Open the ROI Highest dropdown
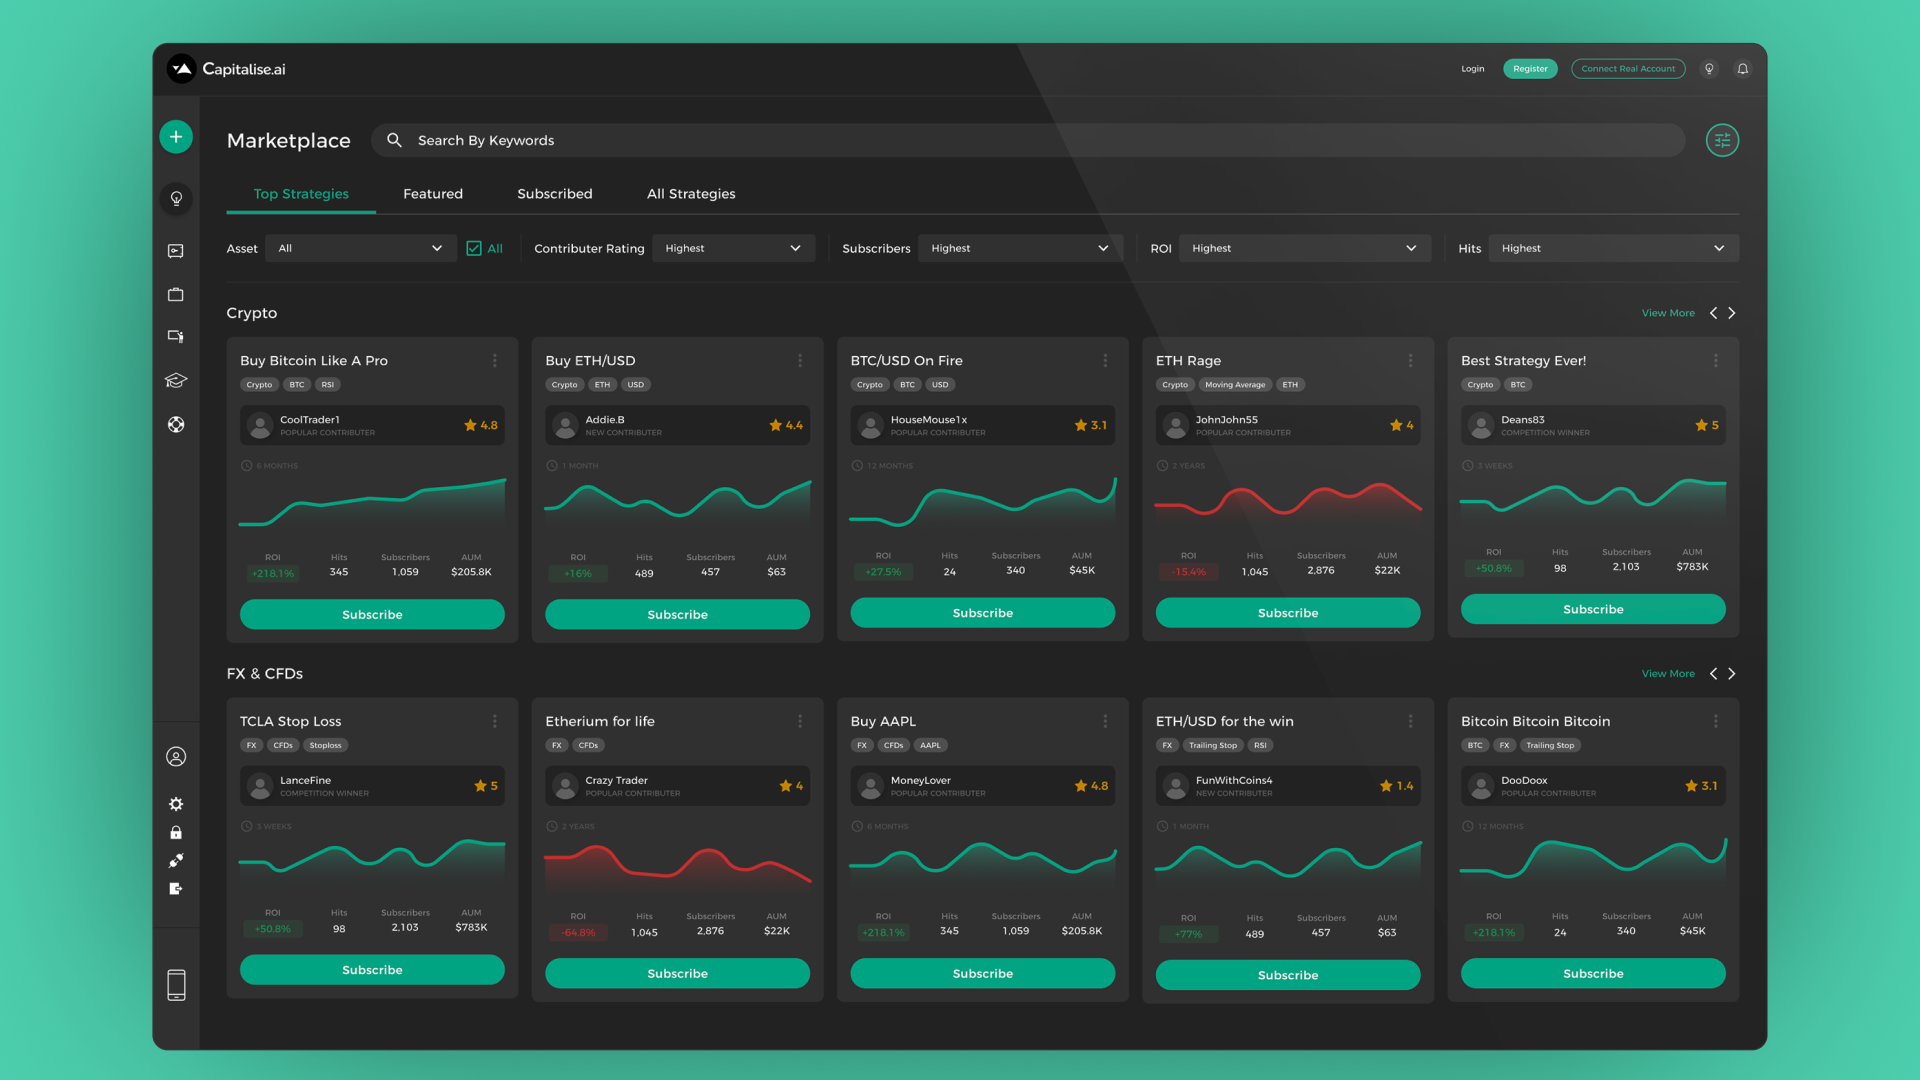The width and height of the screenshot is (1920, 1080). 1304,248
